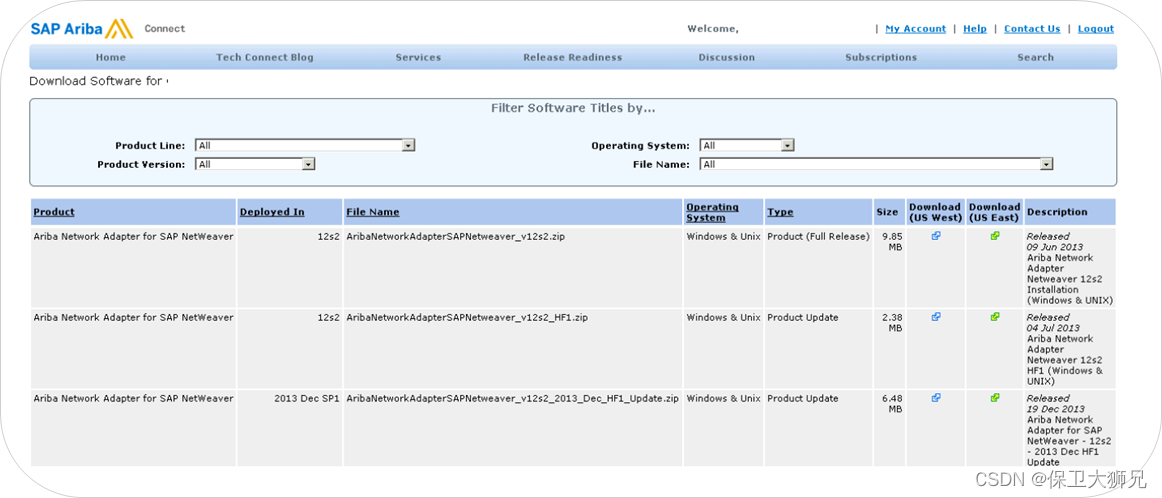Download v12s2.zip full release from US West
Viewport: 1162px width, 498px height.
point(936,236)
